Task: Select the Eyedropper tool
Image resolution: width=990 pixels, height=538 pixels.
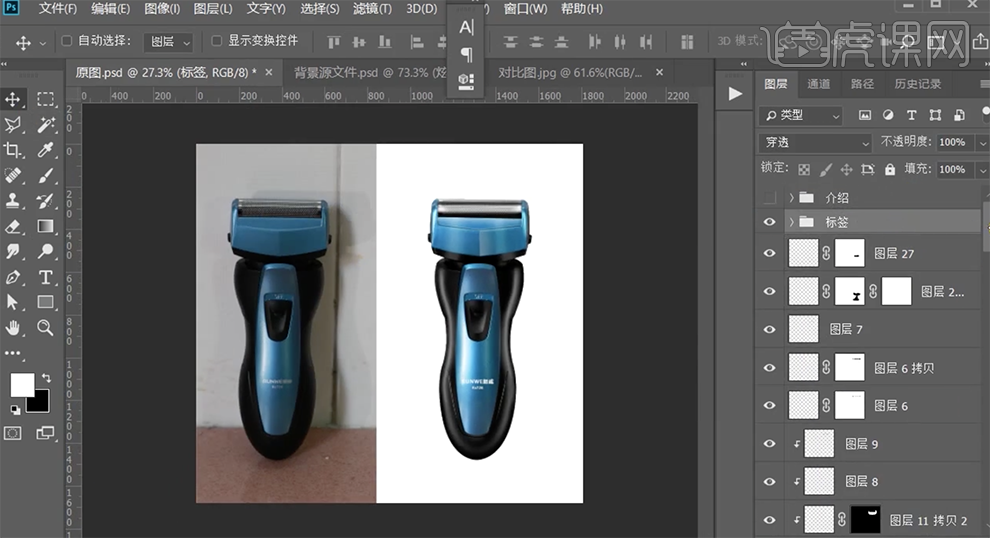Action: (45, 150)
